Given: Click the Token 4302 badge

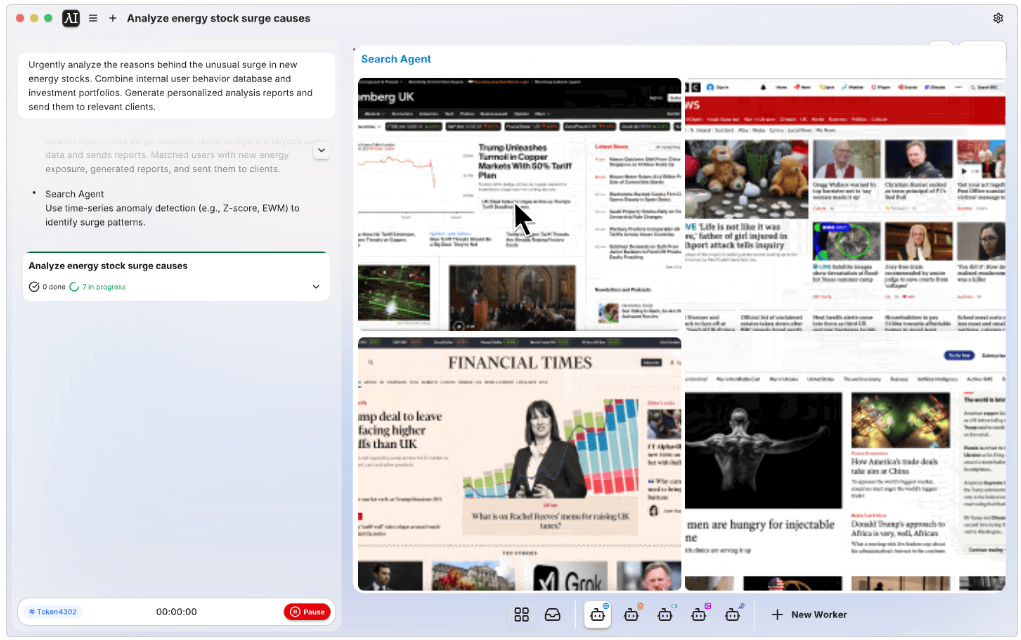Looking at the screenshot, I should coord(53,612).
